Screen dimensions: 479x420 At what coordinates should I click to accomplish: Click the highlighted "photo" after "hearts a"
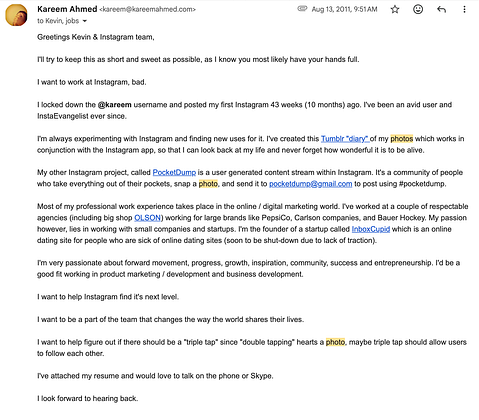pos(335,342)
